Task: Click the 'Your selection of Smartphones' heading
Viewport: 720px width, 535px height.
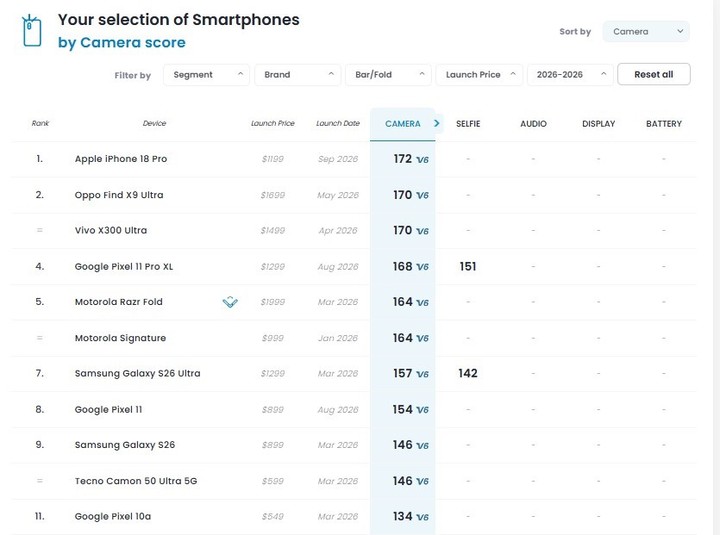Action: pos(179,20)
